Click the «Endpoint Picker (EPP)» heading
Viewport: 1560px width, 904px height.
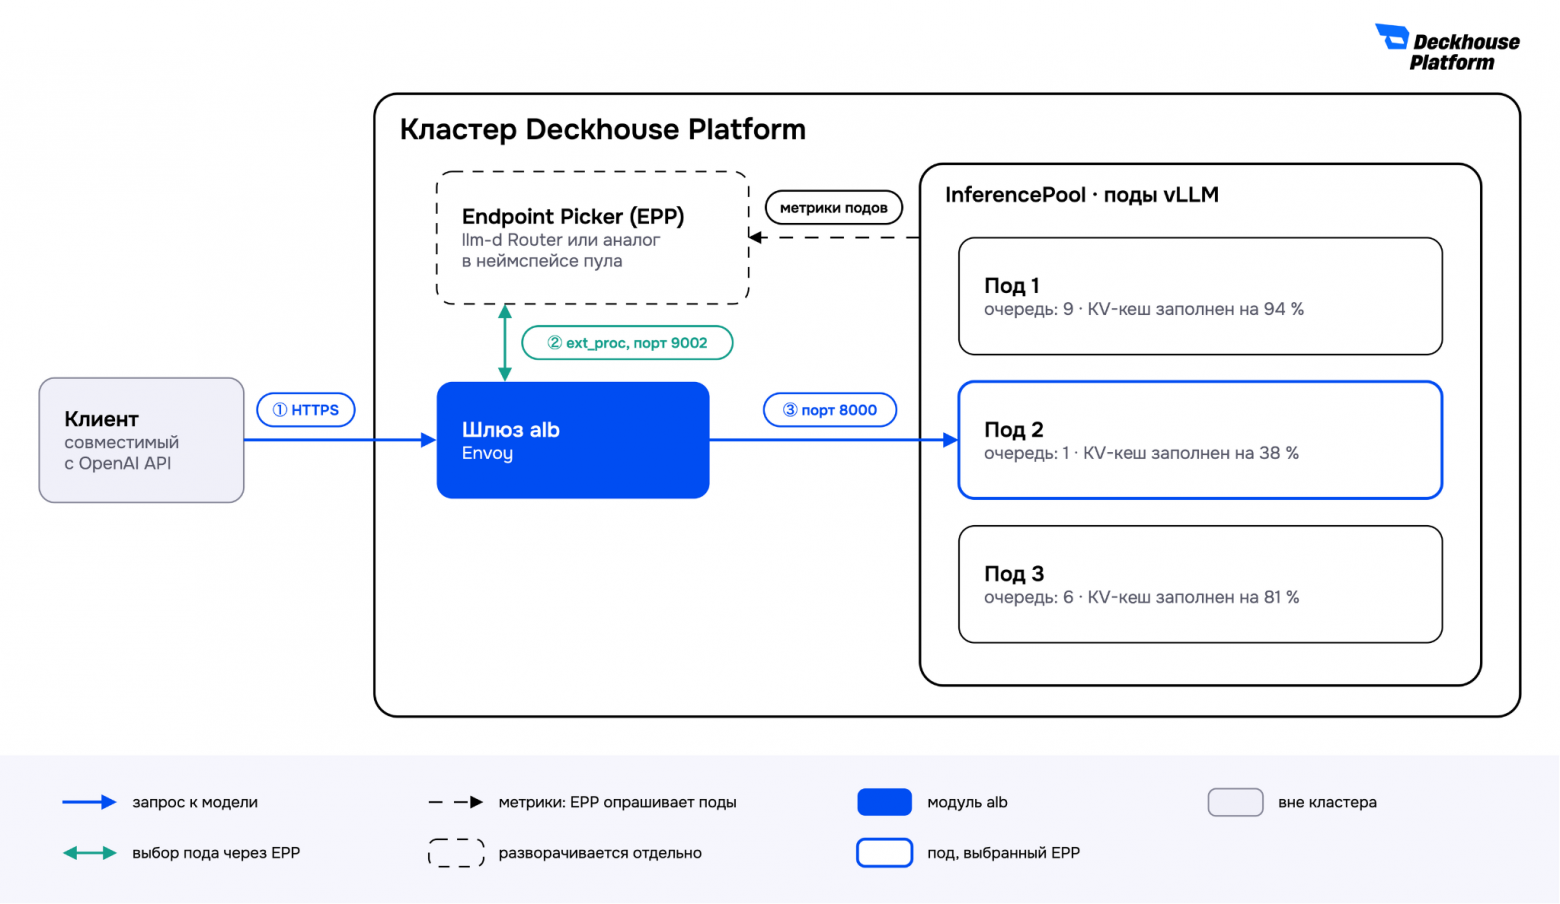(x=573, y=217)
